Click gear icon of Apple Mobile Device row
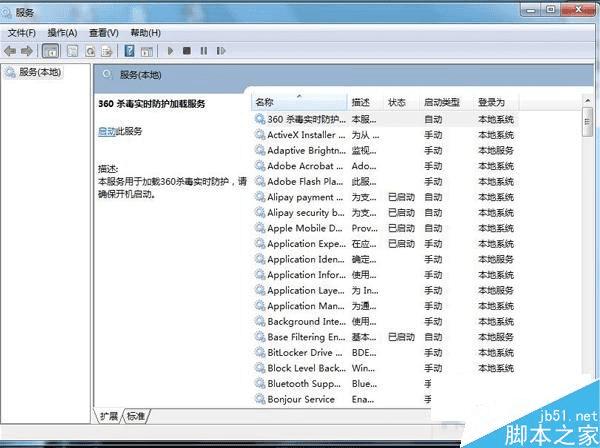 point(260,228)
